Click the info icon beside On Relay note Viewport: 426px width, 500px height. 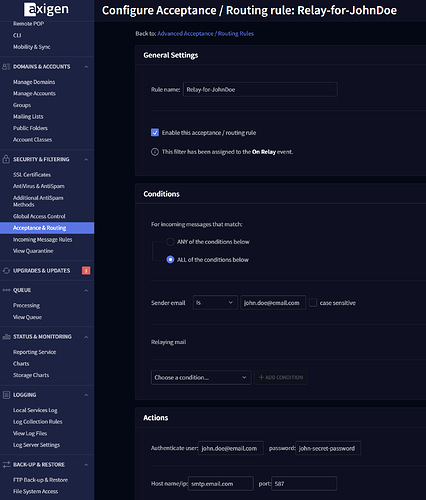pyautogui.click(x=155, y=152)
